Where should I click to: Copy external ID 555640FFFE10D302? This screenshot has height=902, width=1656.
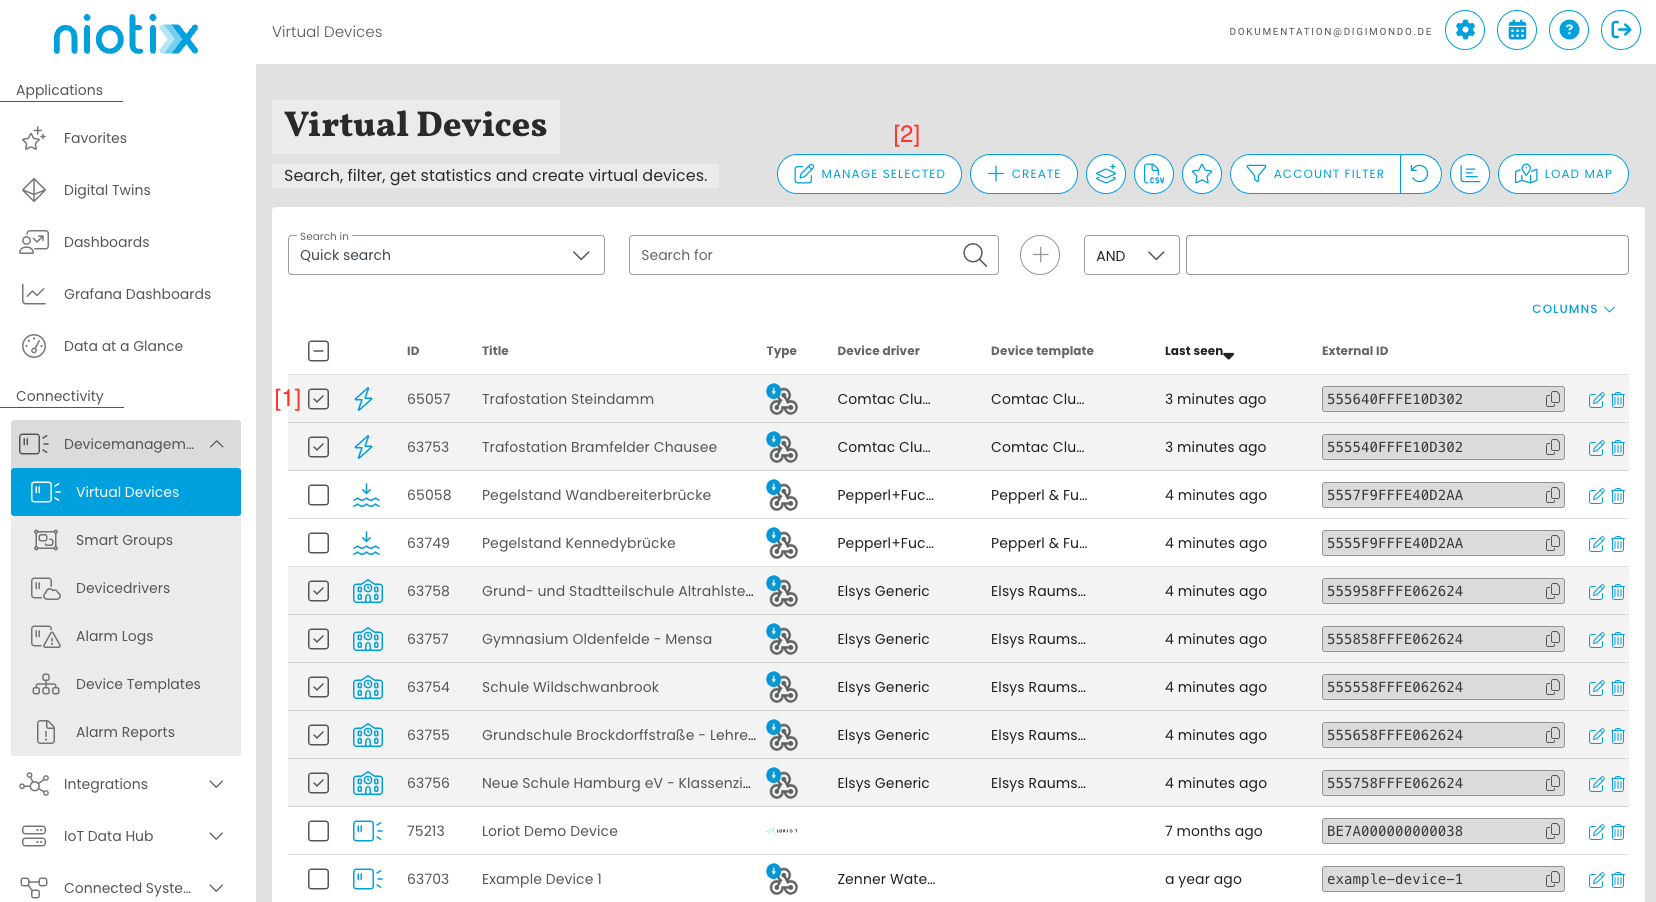pyautogui.click(x=1553, y=399)
